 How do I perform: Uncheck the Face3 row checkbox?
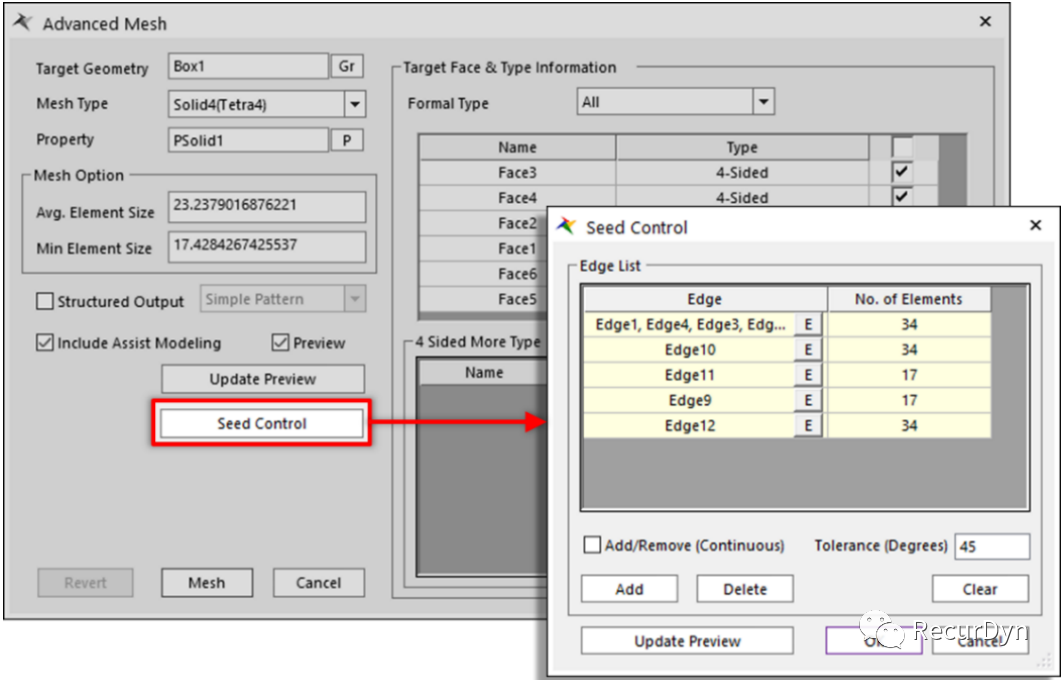click(x=902, y=173)
